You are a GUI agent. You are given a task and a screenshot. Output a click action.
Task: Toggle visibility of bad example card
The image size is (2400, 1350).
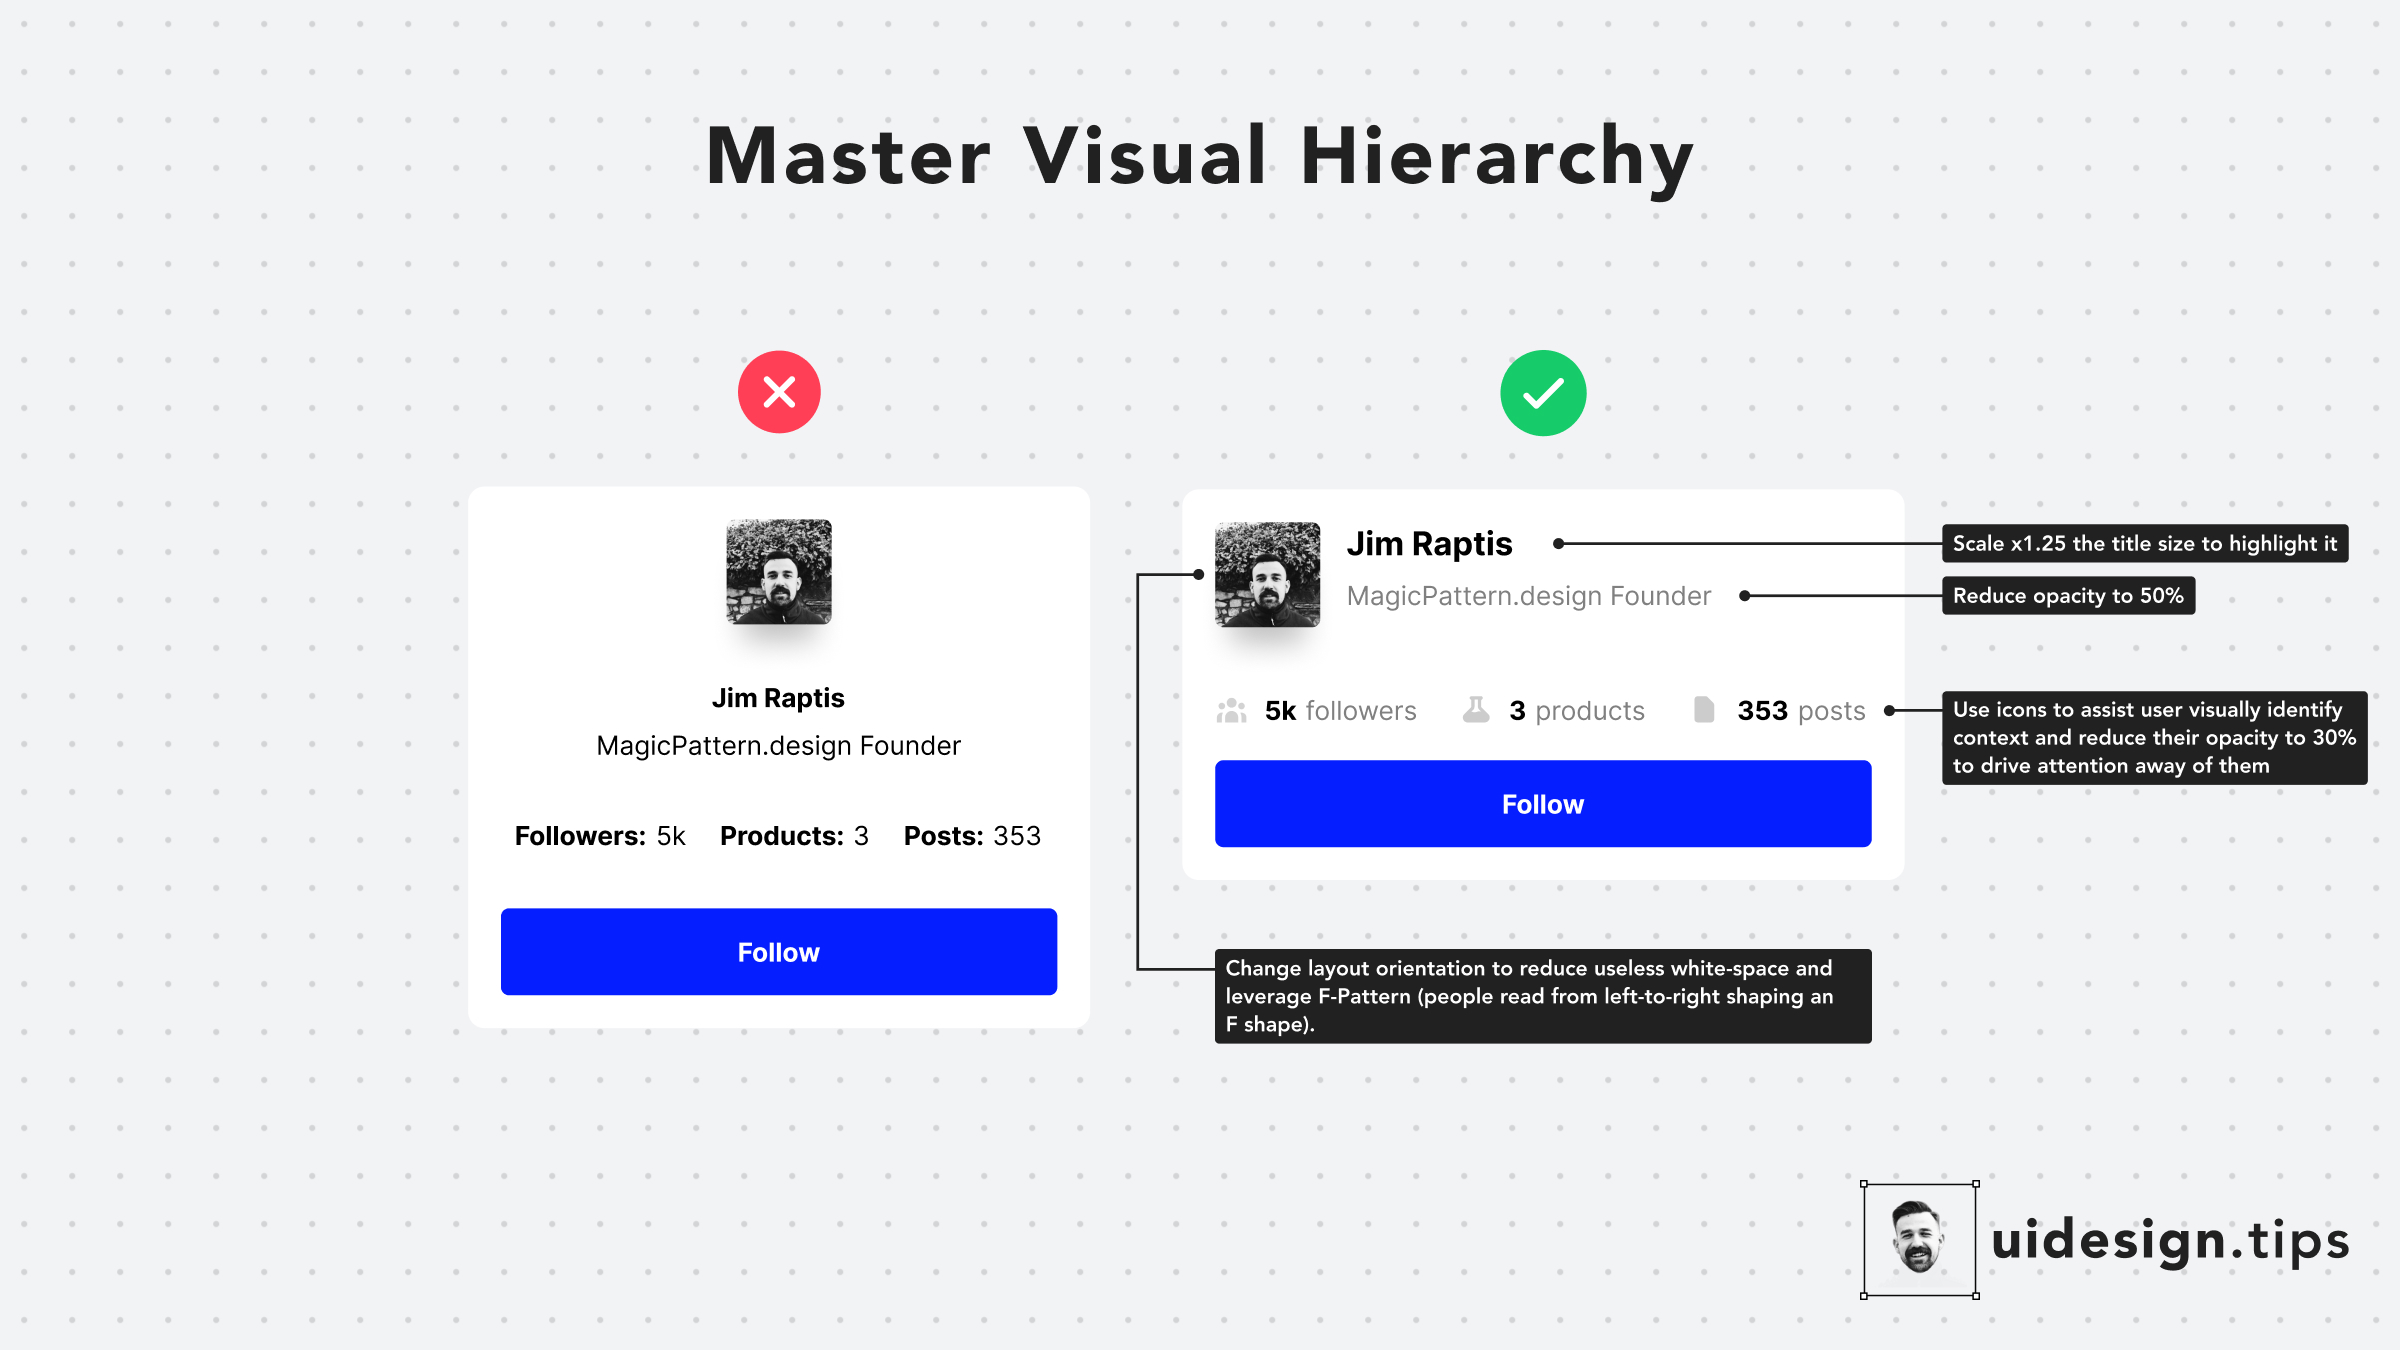point(778,391)
